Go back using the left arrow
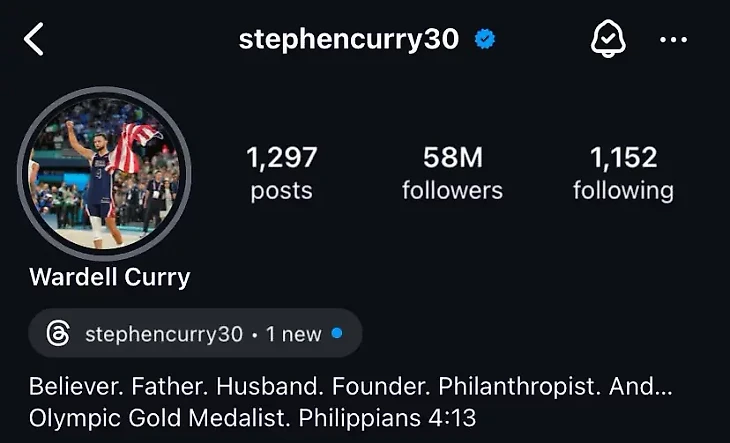Viewport: 730px width, 443px height. 34,40
